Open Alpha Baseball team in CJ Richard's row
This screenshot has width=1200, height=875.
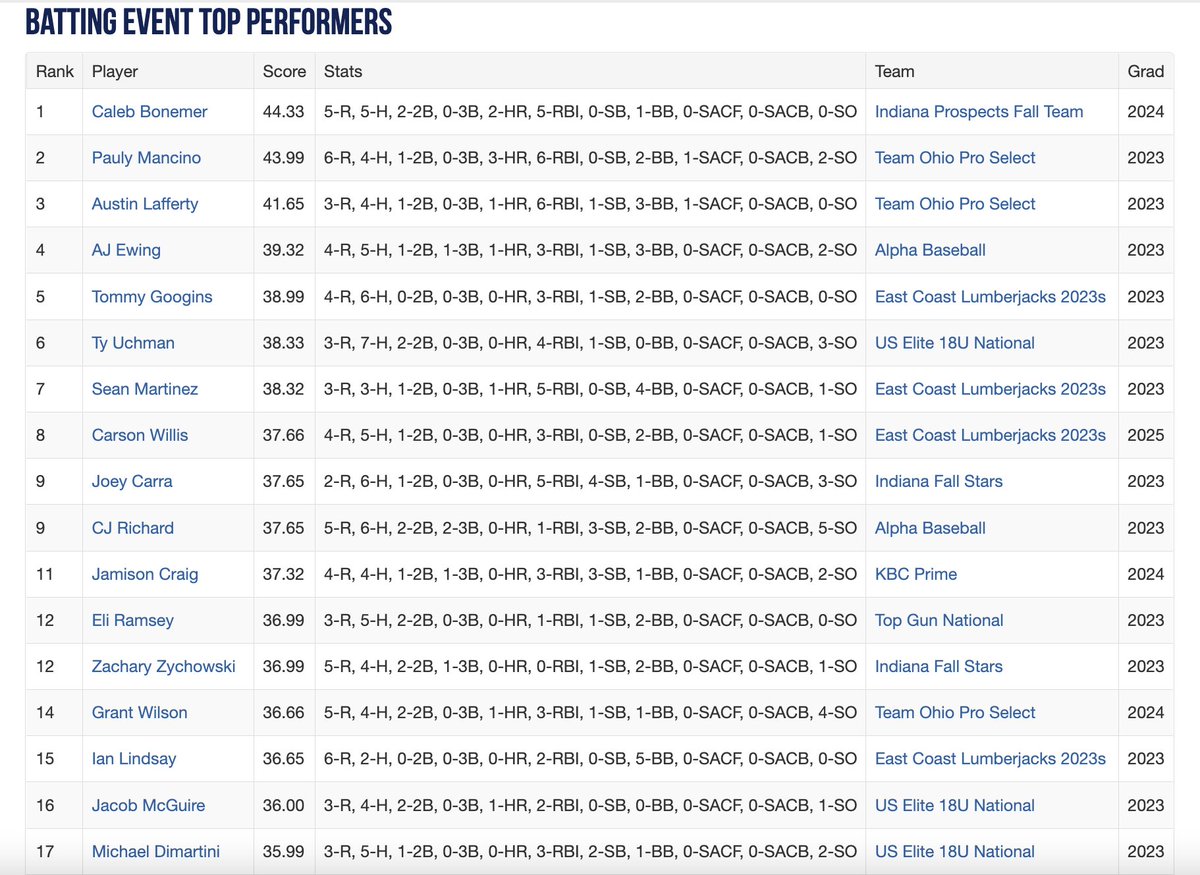click(x=930, y=528)
